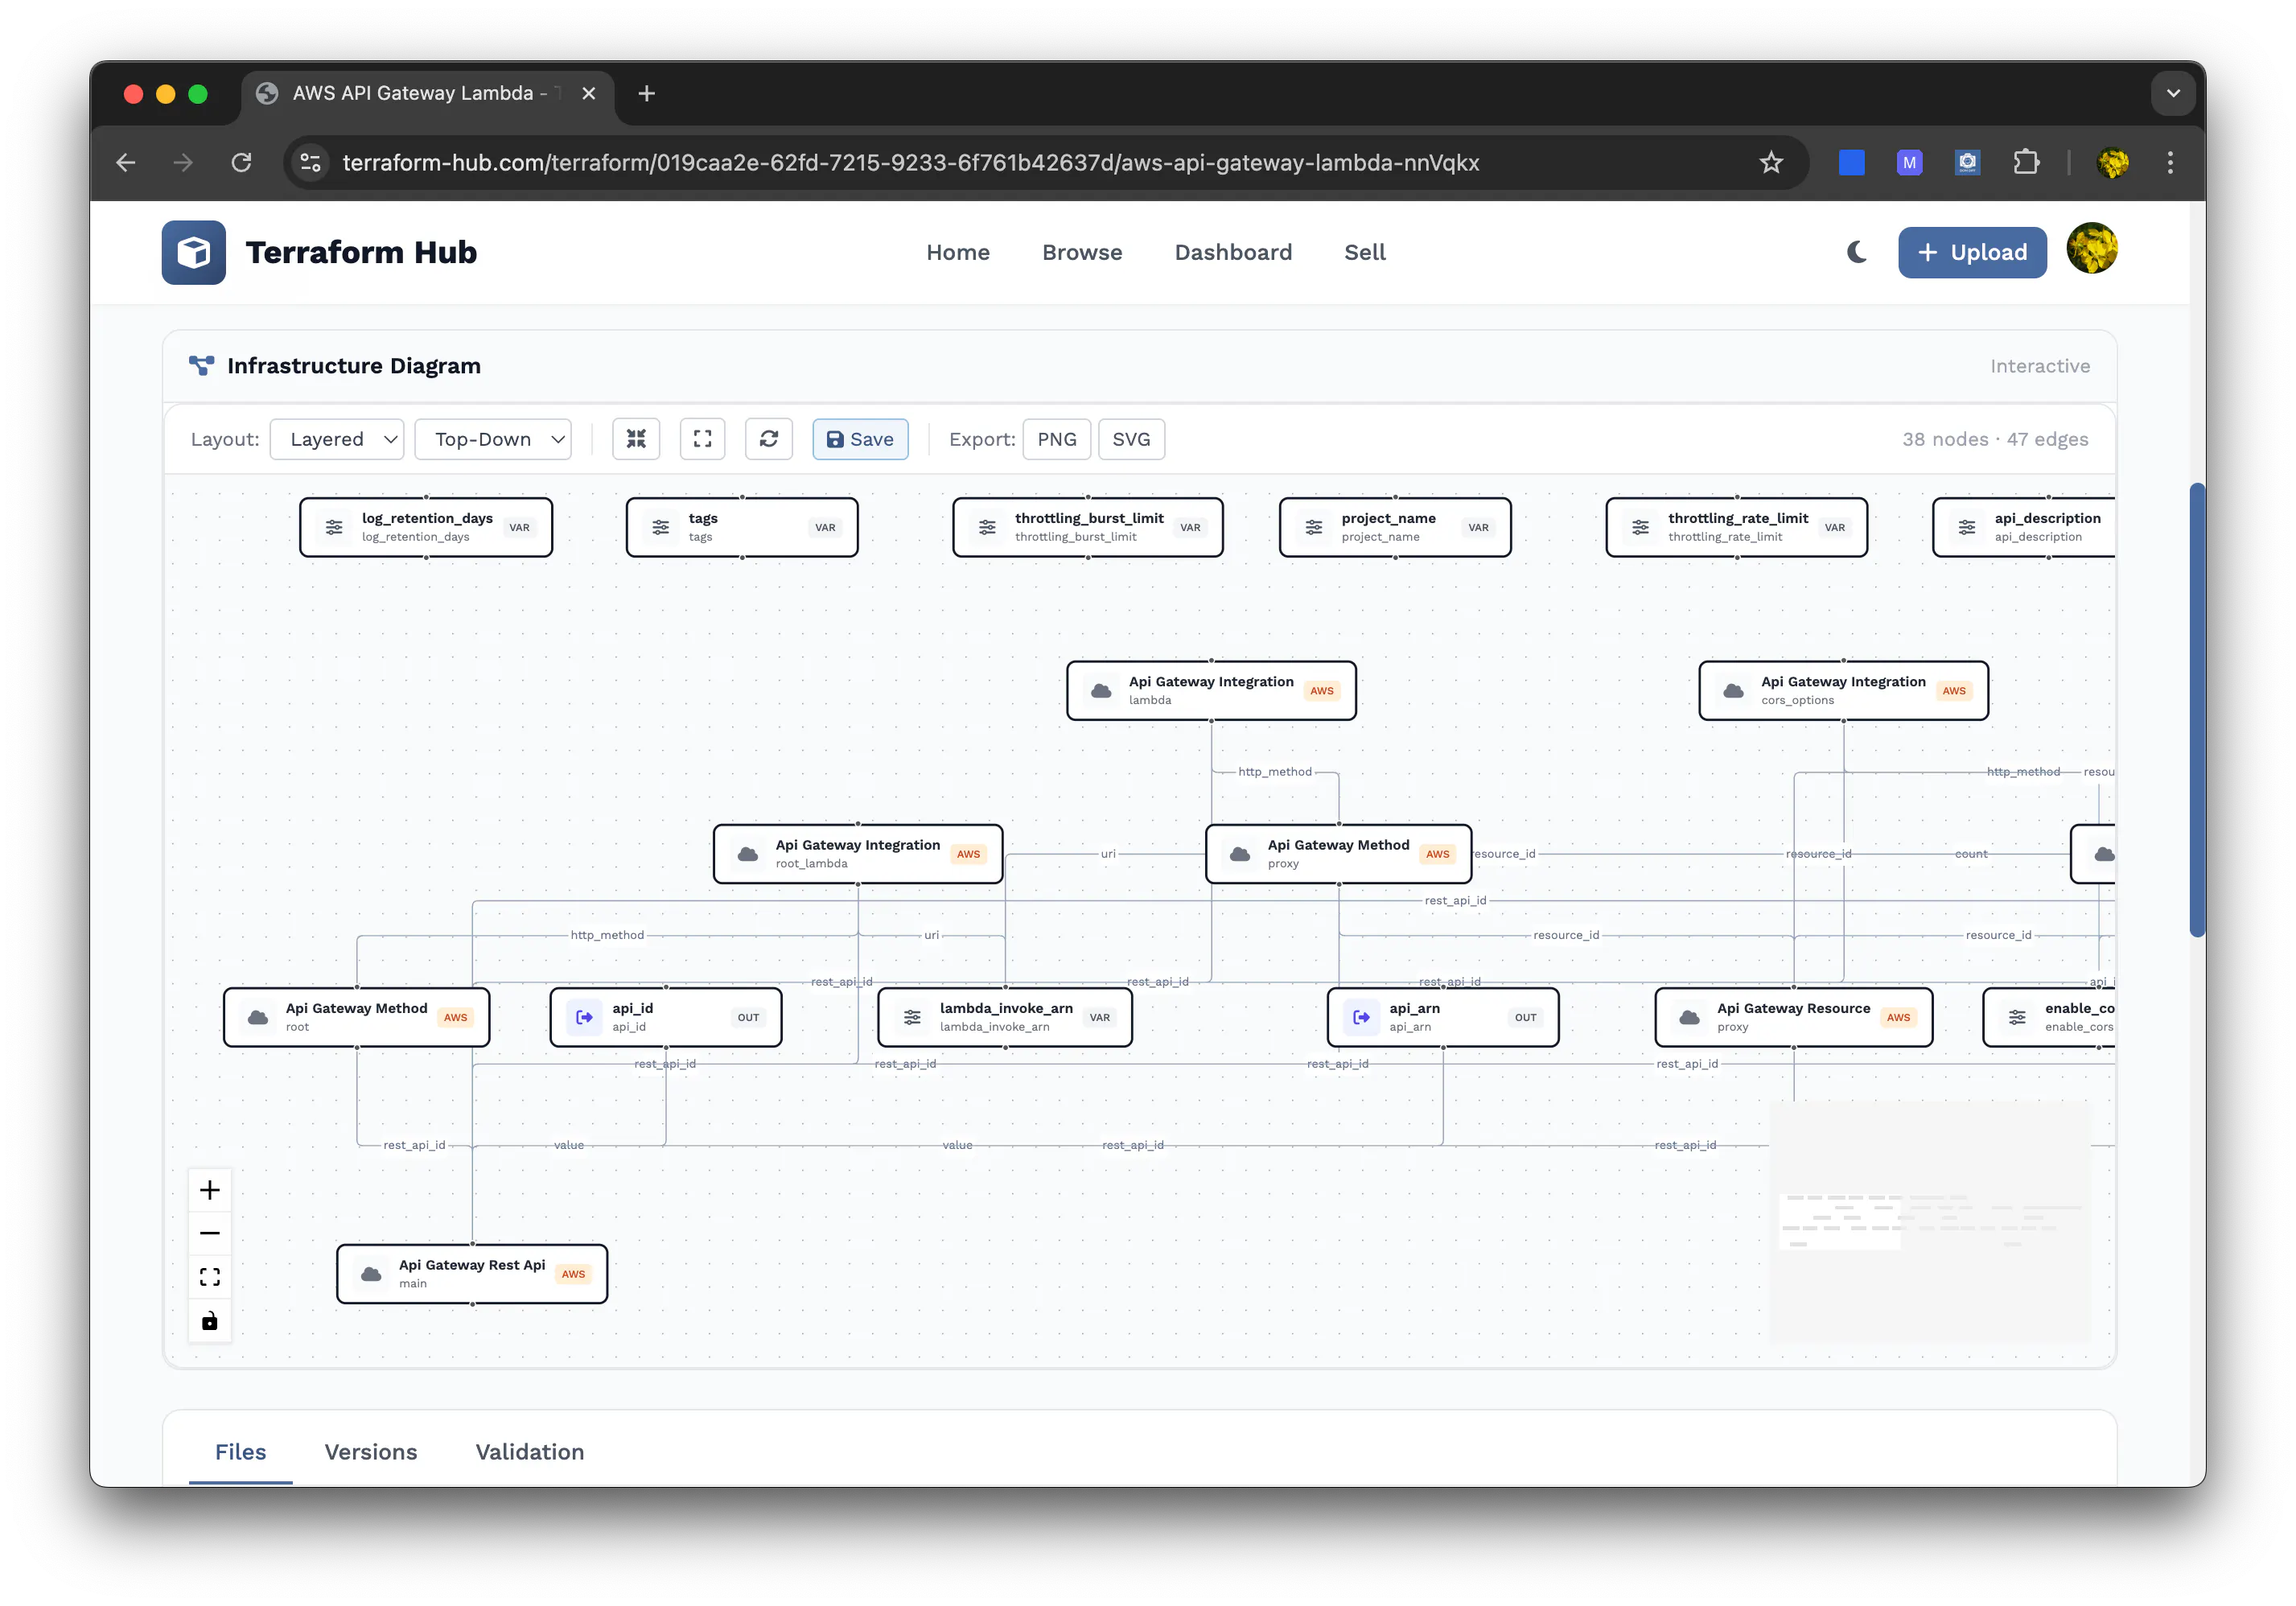Expand the Layered layout dropdown
This screenshot has height=1606, width=2296.
tap(337, 439)
